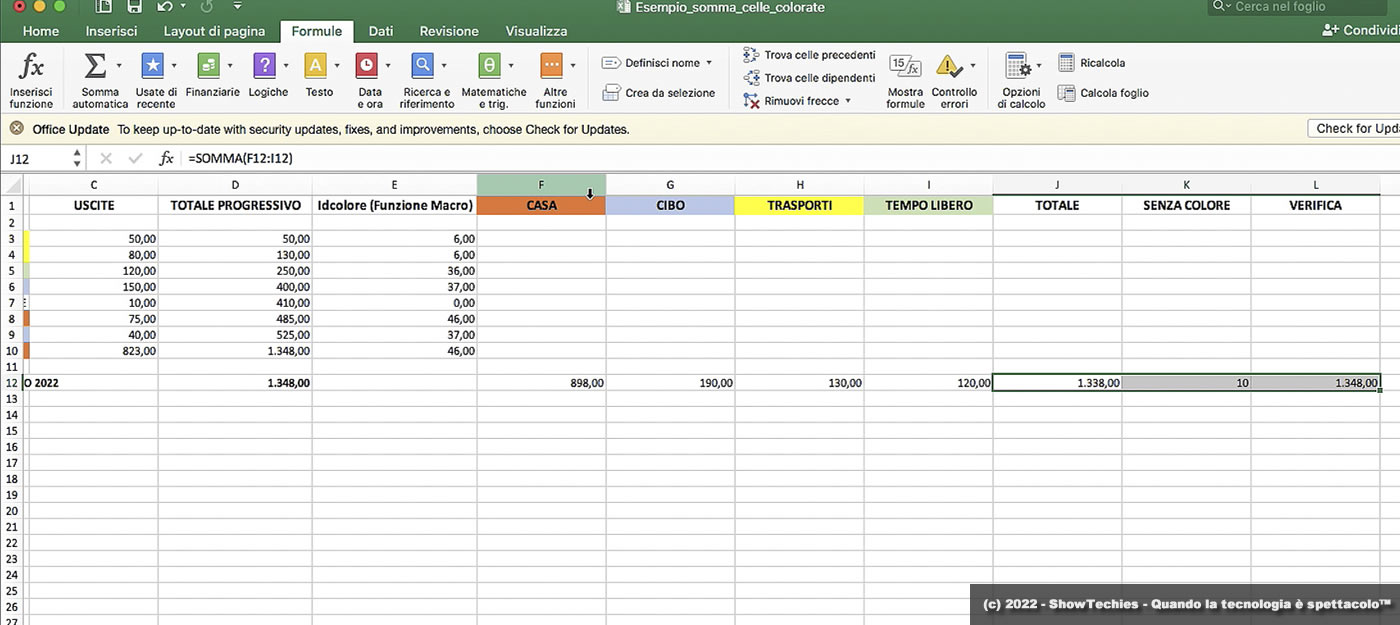Open the Usate di recente dropdown arrow

[174, 66]
